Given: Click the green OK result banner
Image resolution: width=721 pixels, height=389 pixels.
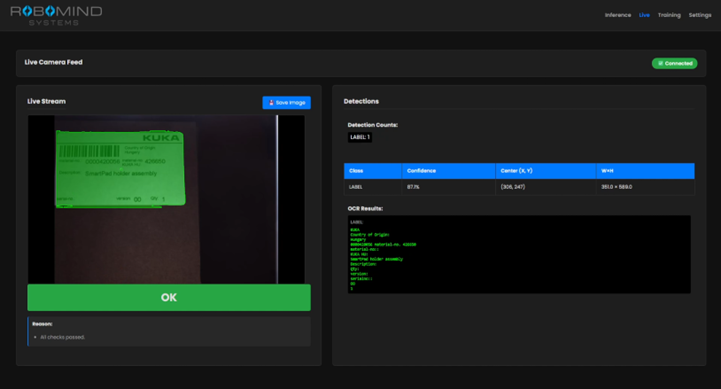Looking at the screenshot, I should point(169,297).
